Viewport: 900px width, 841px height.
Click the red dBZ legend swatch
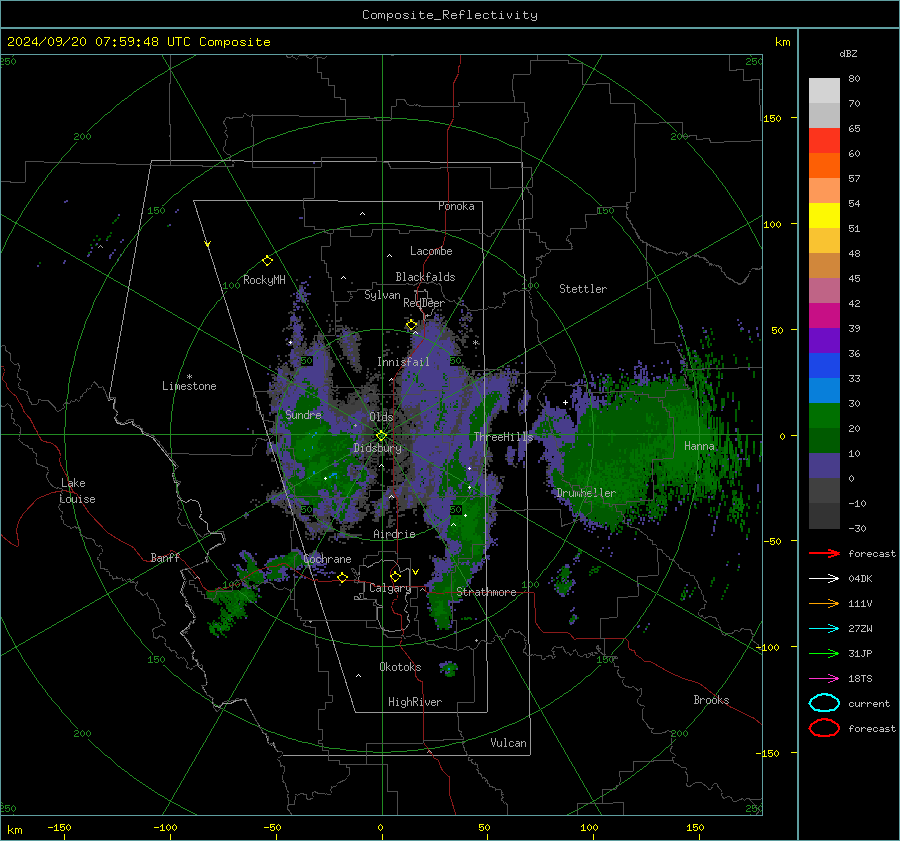coord(824,141)
